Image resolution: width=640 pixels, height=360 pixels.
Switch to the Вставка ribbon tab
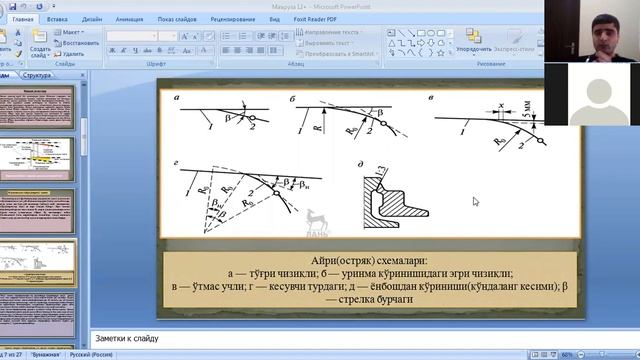click(57, 19)
